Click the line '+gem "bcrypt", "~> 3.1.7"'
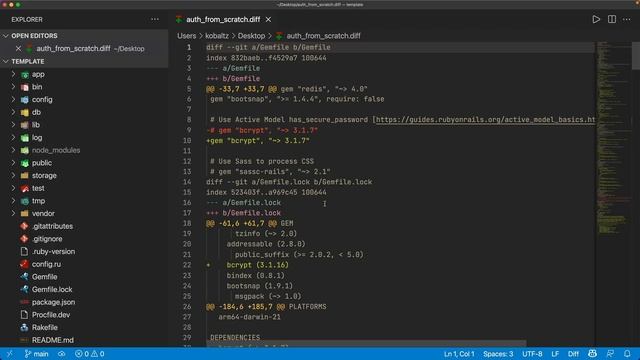The height and width of the screenshot is (360, 640). [x=258, y=140]
